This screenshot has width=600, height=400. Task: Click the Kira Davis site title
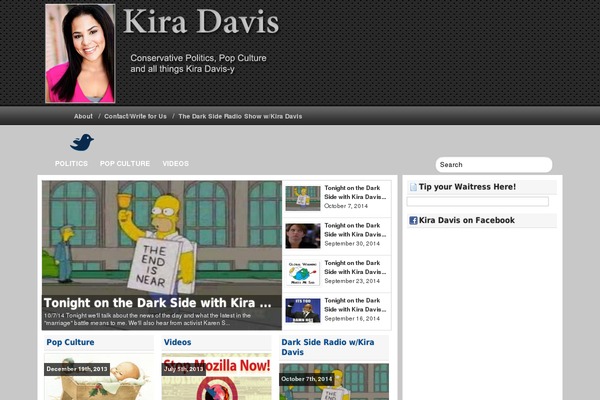pos(201,22)
